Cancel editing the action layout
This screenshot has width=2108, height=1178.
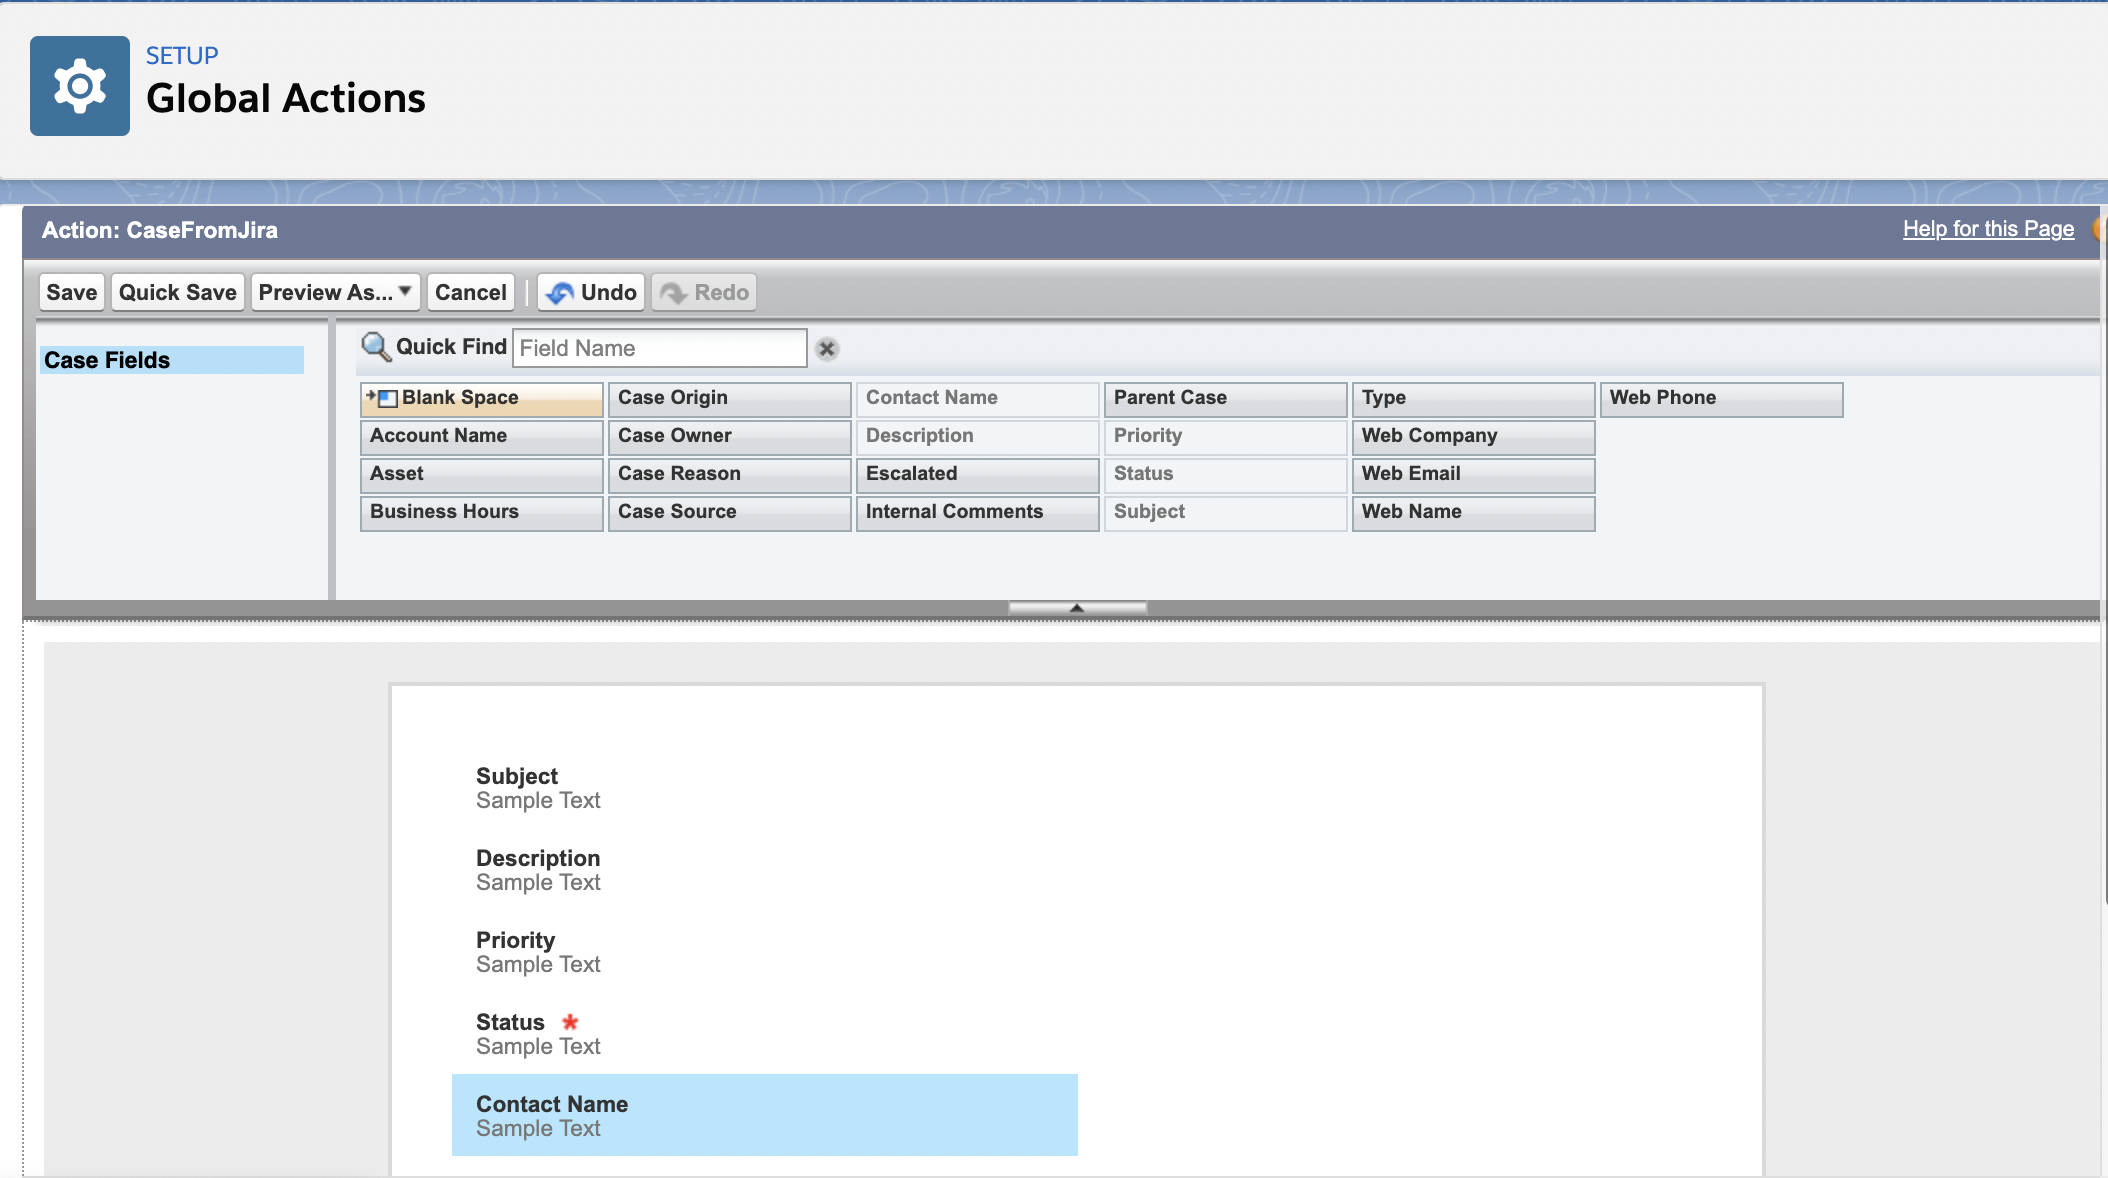click(x=471, y=293)
